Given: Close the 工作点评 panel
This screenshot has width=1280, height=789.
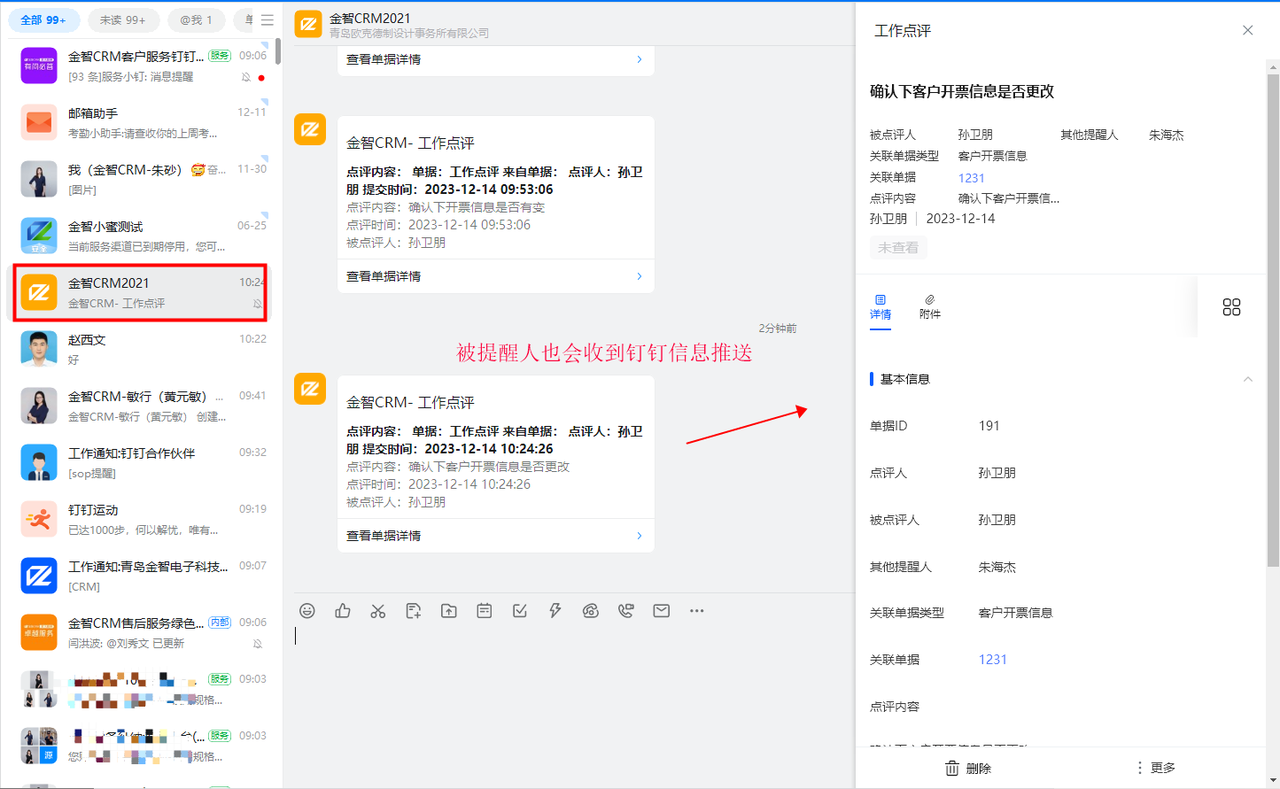Looking at the screenshot, I should [x=1248, y=30].
